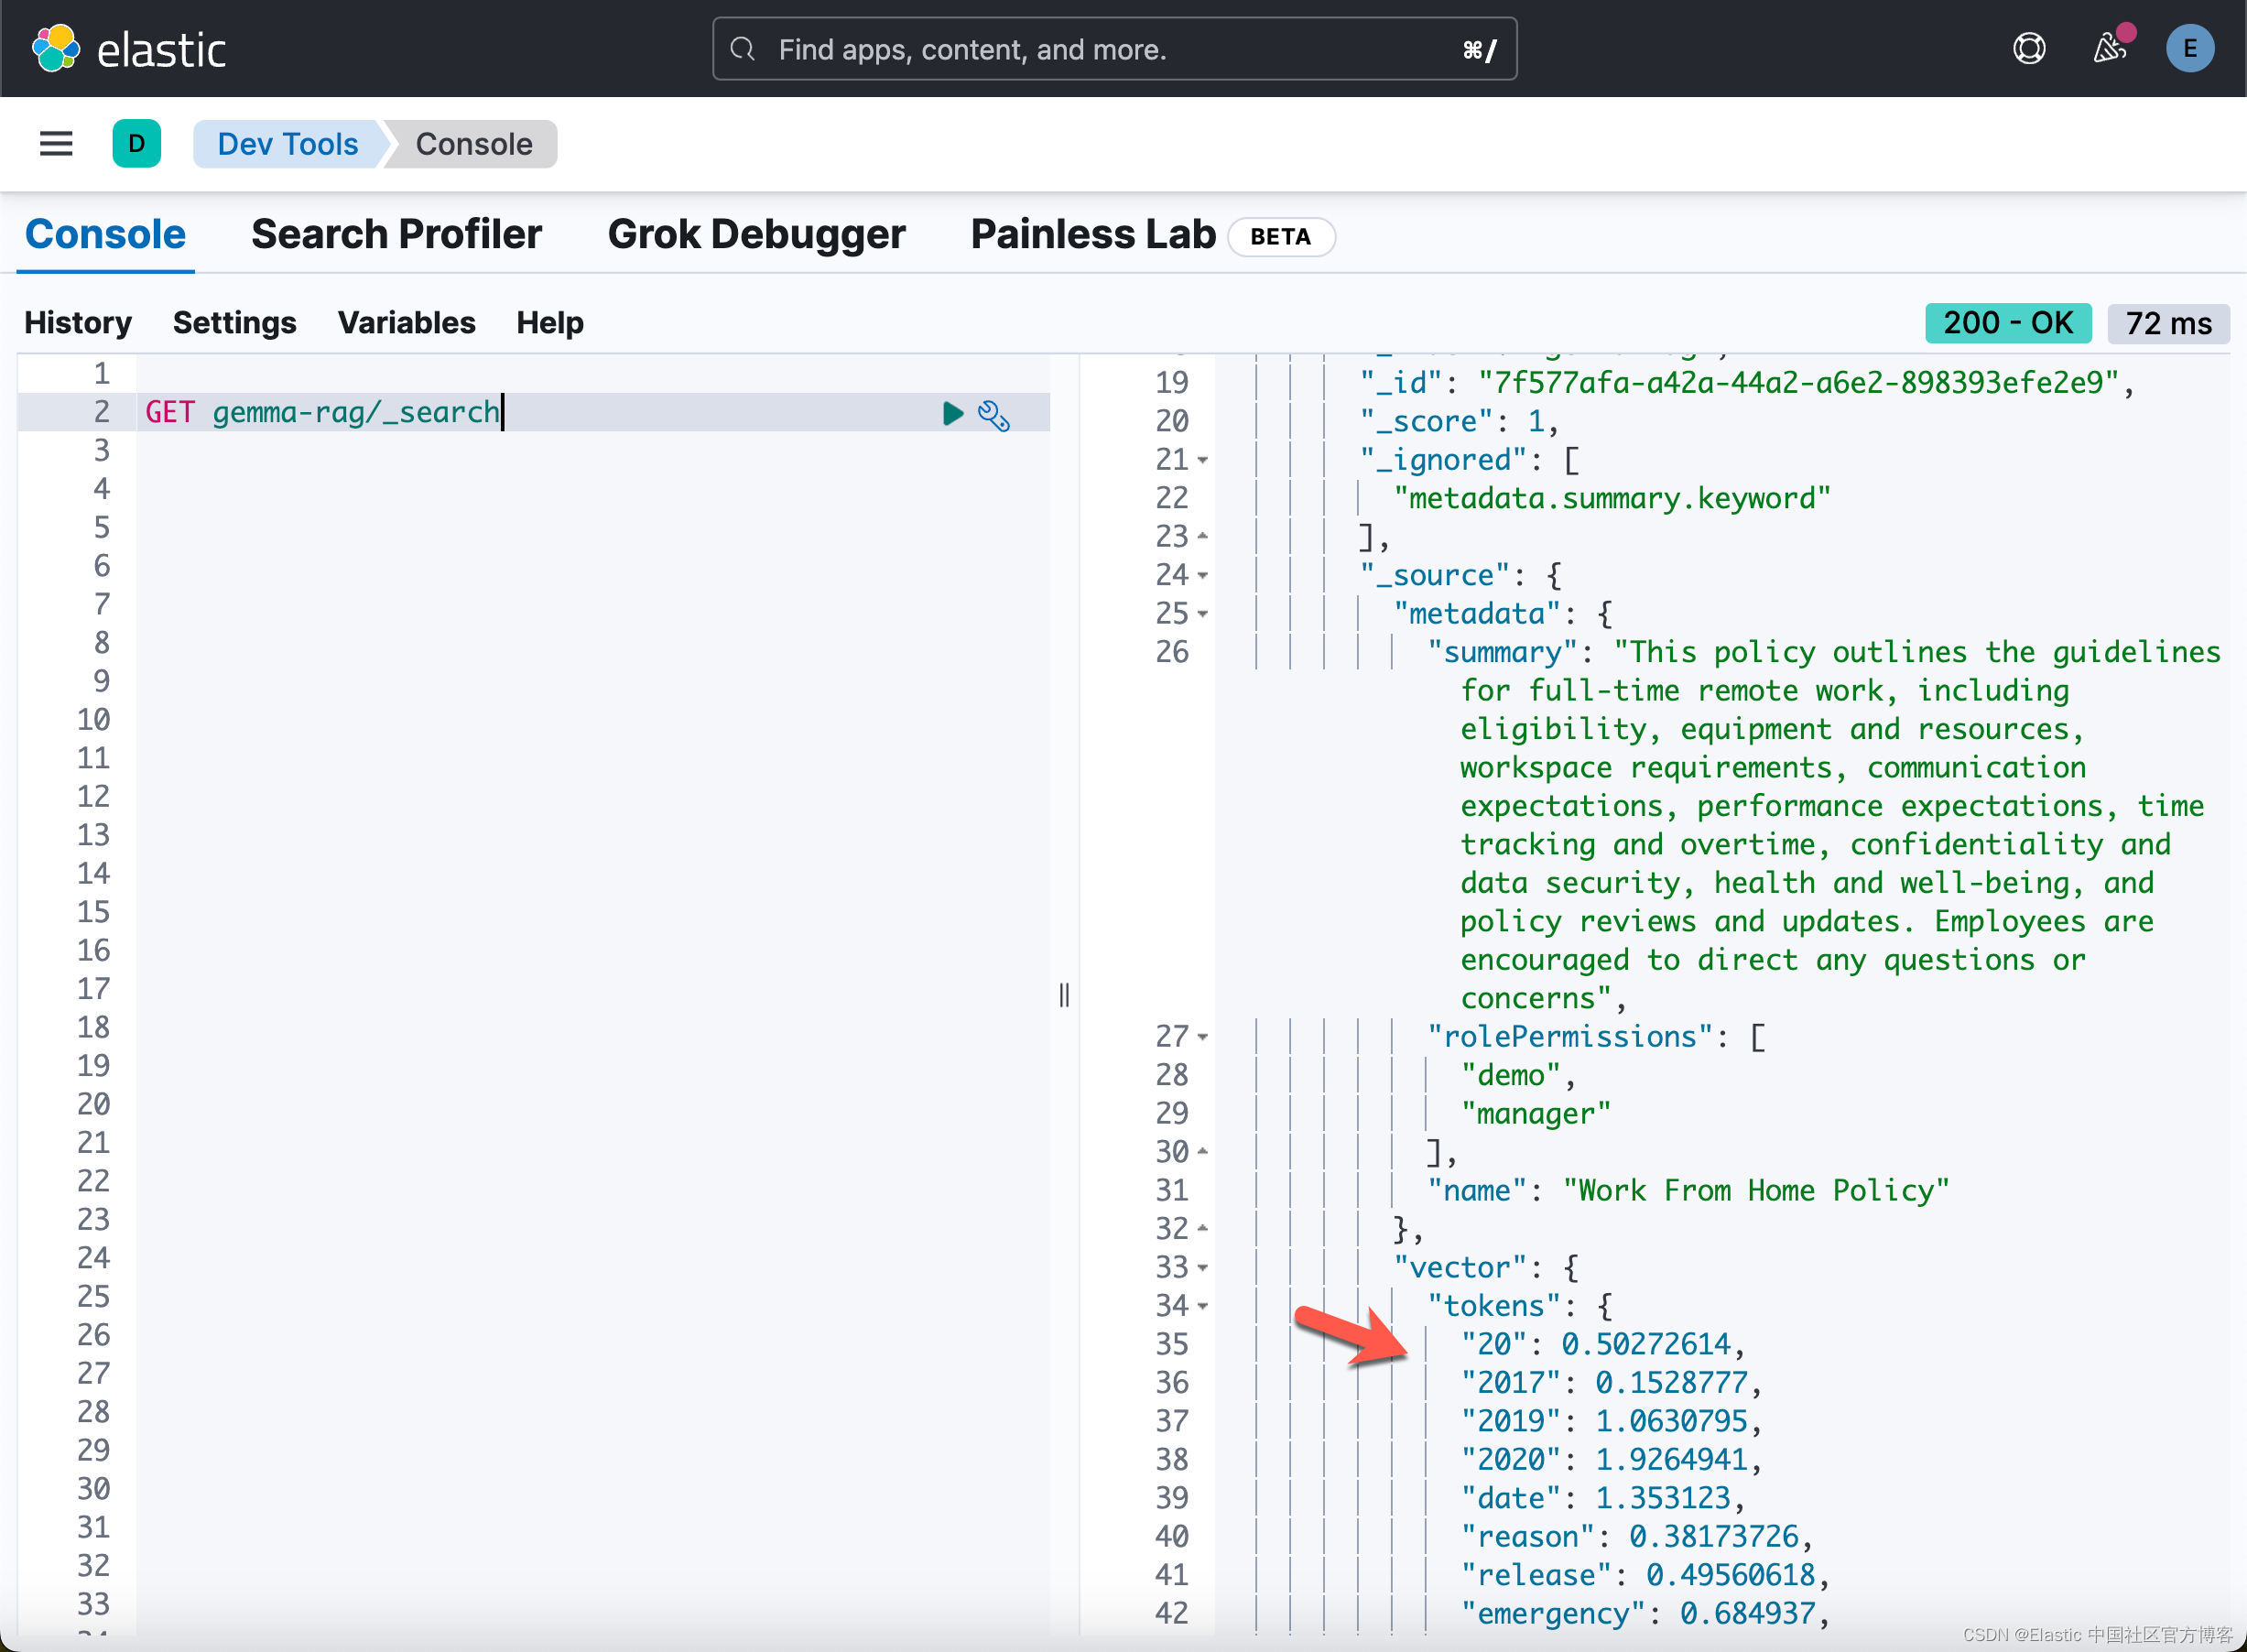Click the green D space avatar
This screenshot has height=1652, width=2247.
pos(137,144)
